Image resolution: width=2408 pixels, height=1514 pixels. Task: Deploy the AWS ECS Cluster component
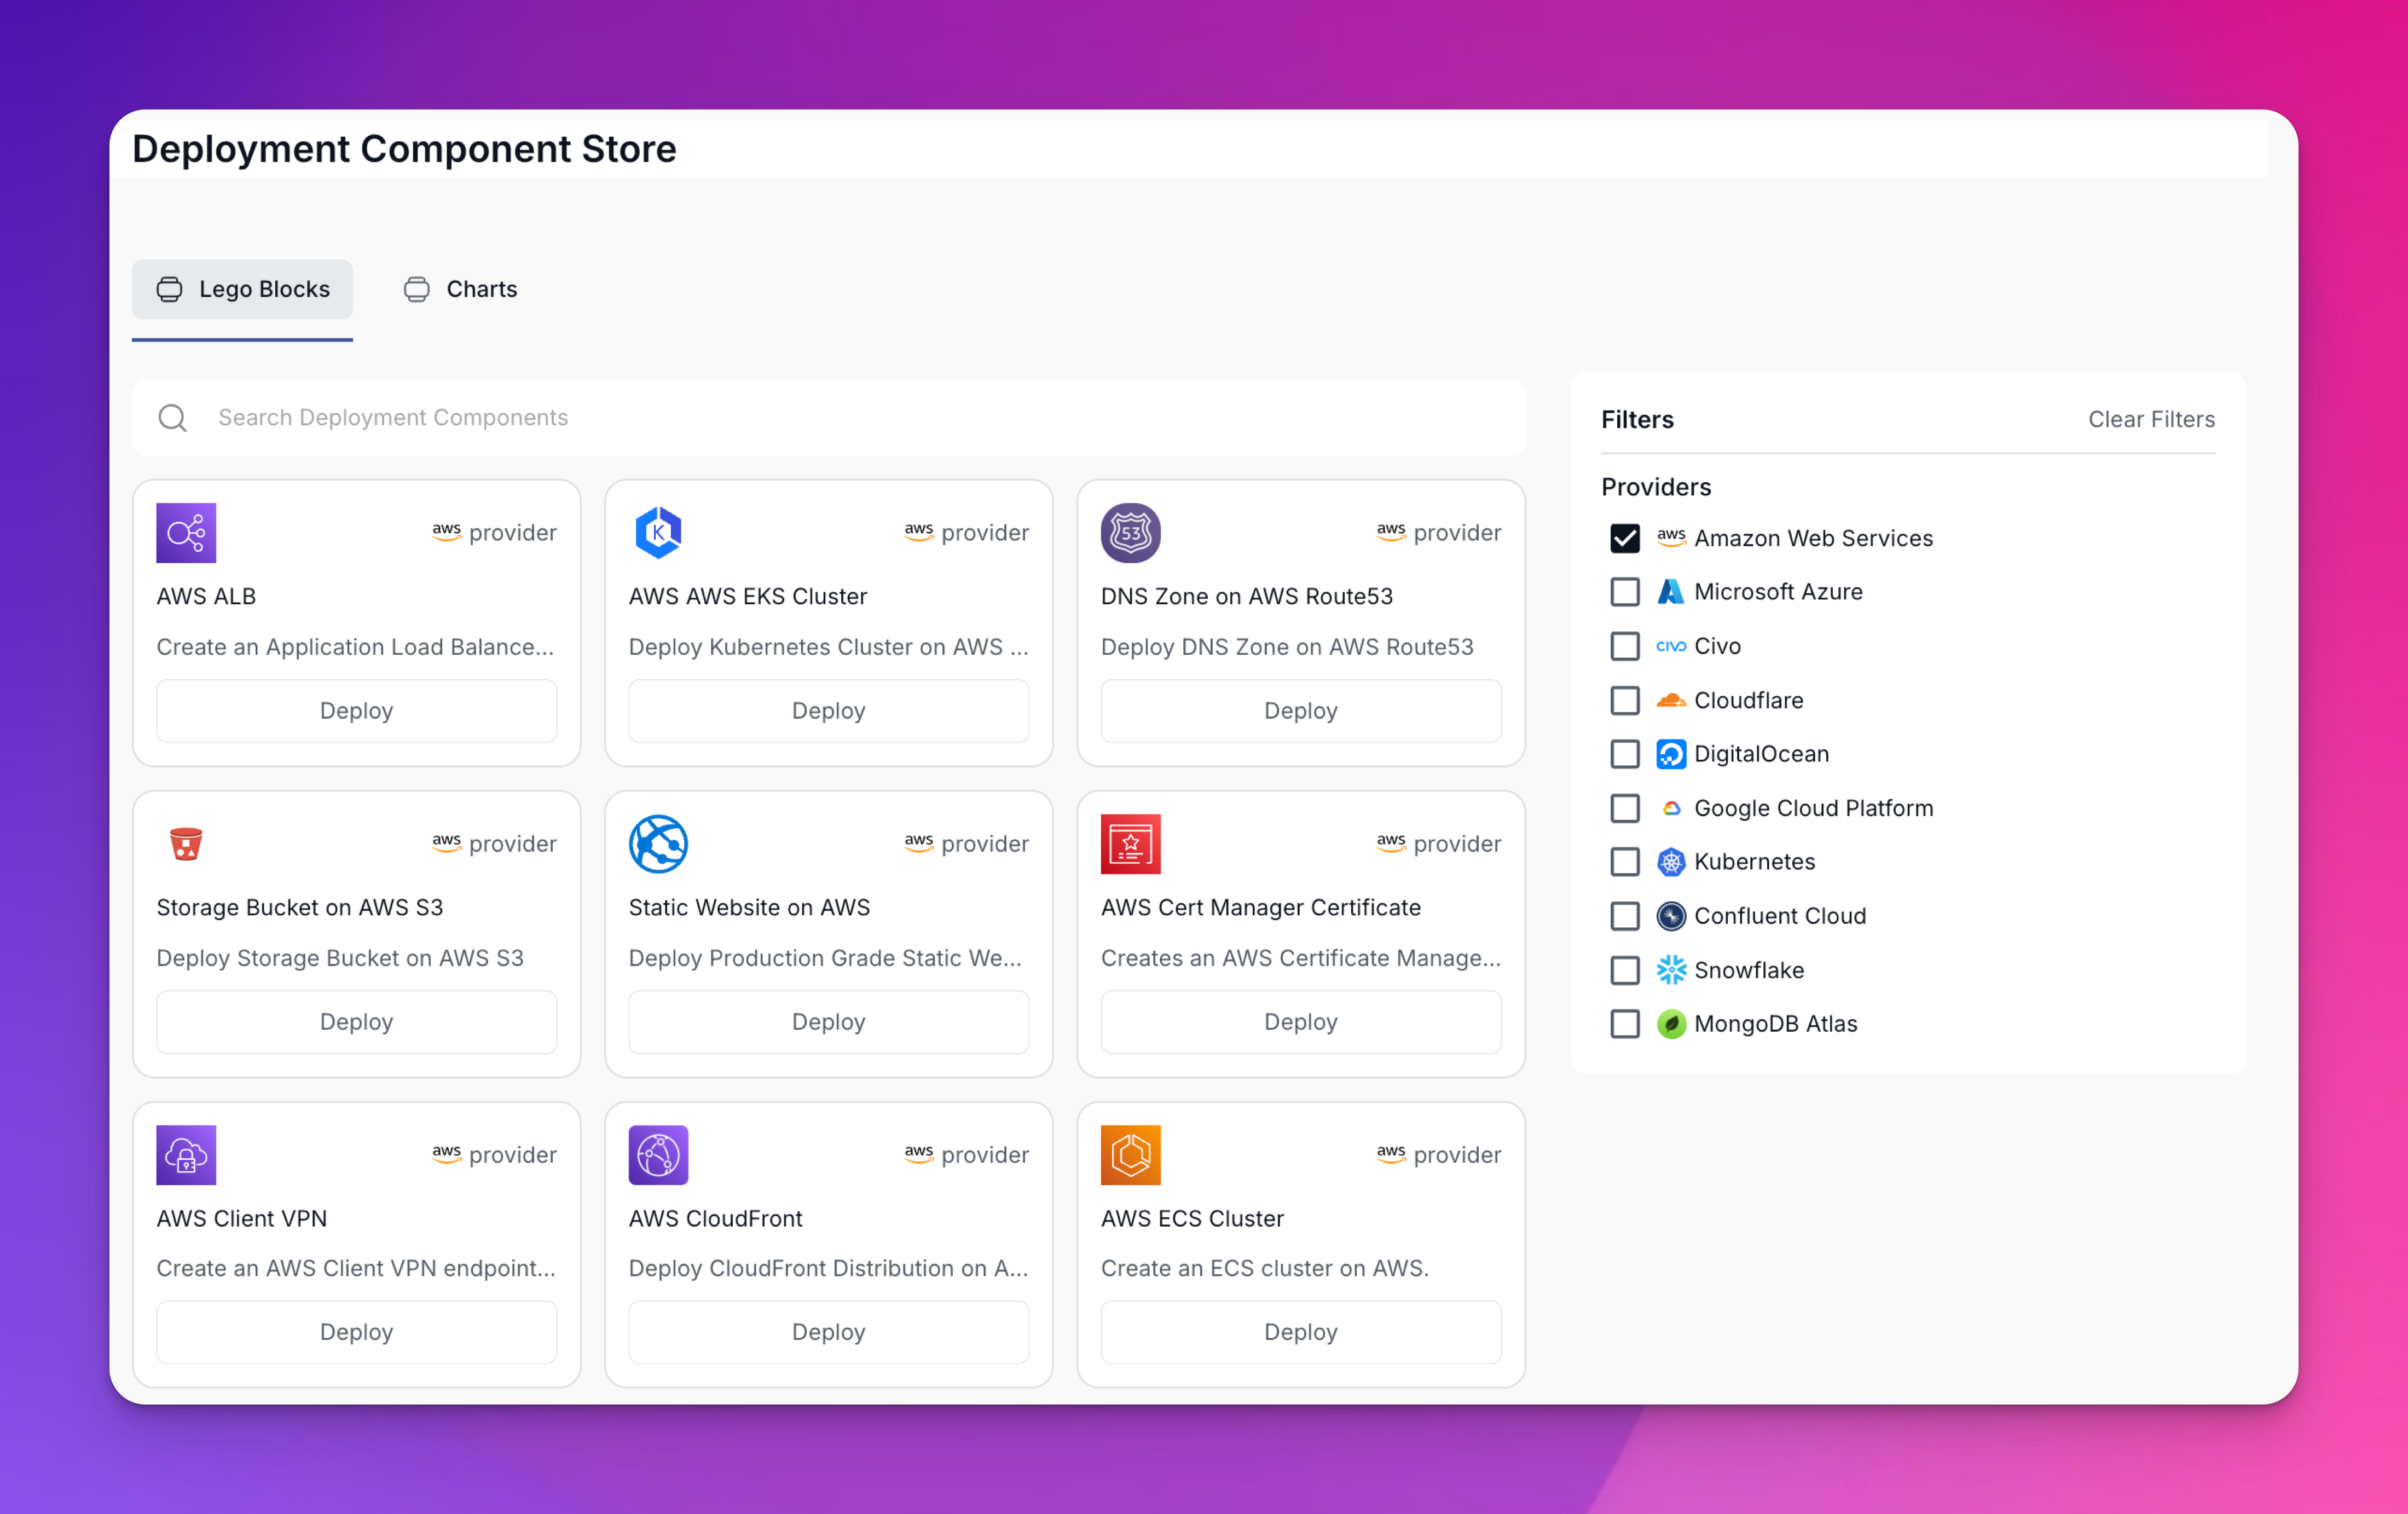(x=1300, y=1332)
